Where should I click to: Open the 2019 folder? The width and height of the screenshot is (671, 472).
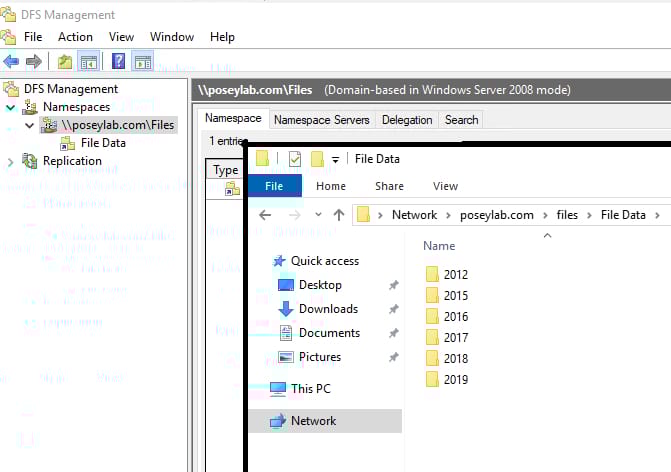[447, 379]
